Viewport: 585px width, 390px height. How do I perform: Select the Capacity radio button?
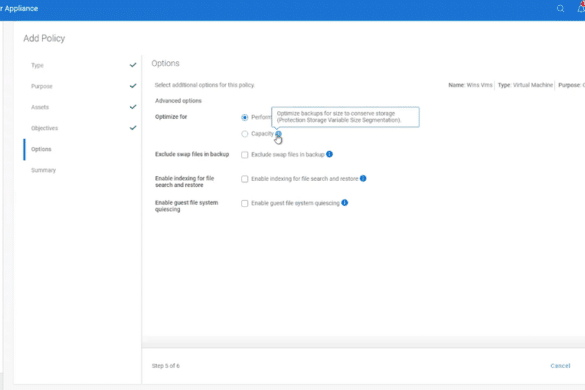244,134
